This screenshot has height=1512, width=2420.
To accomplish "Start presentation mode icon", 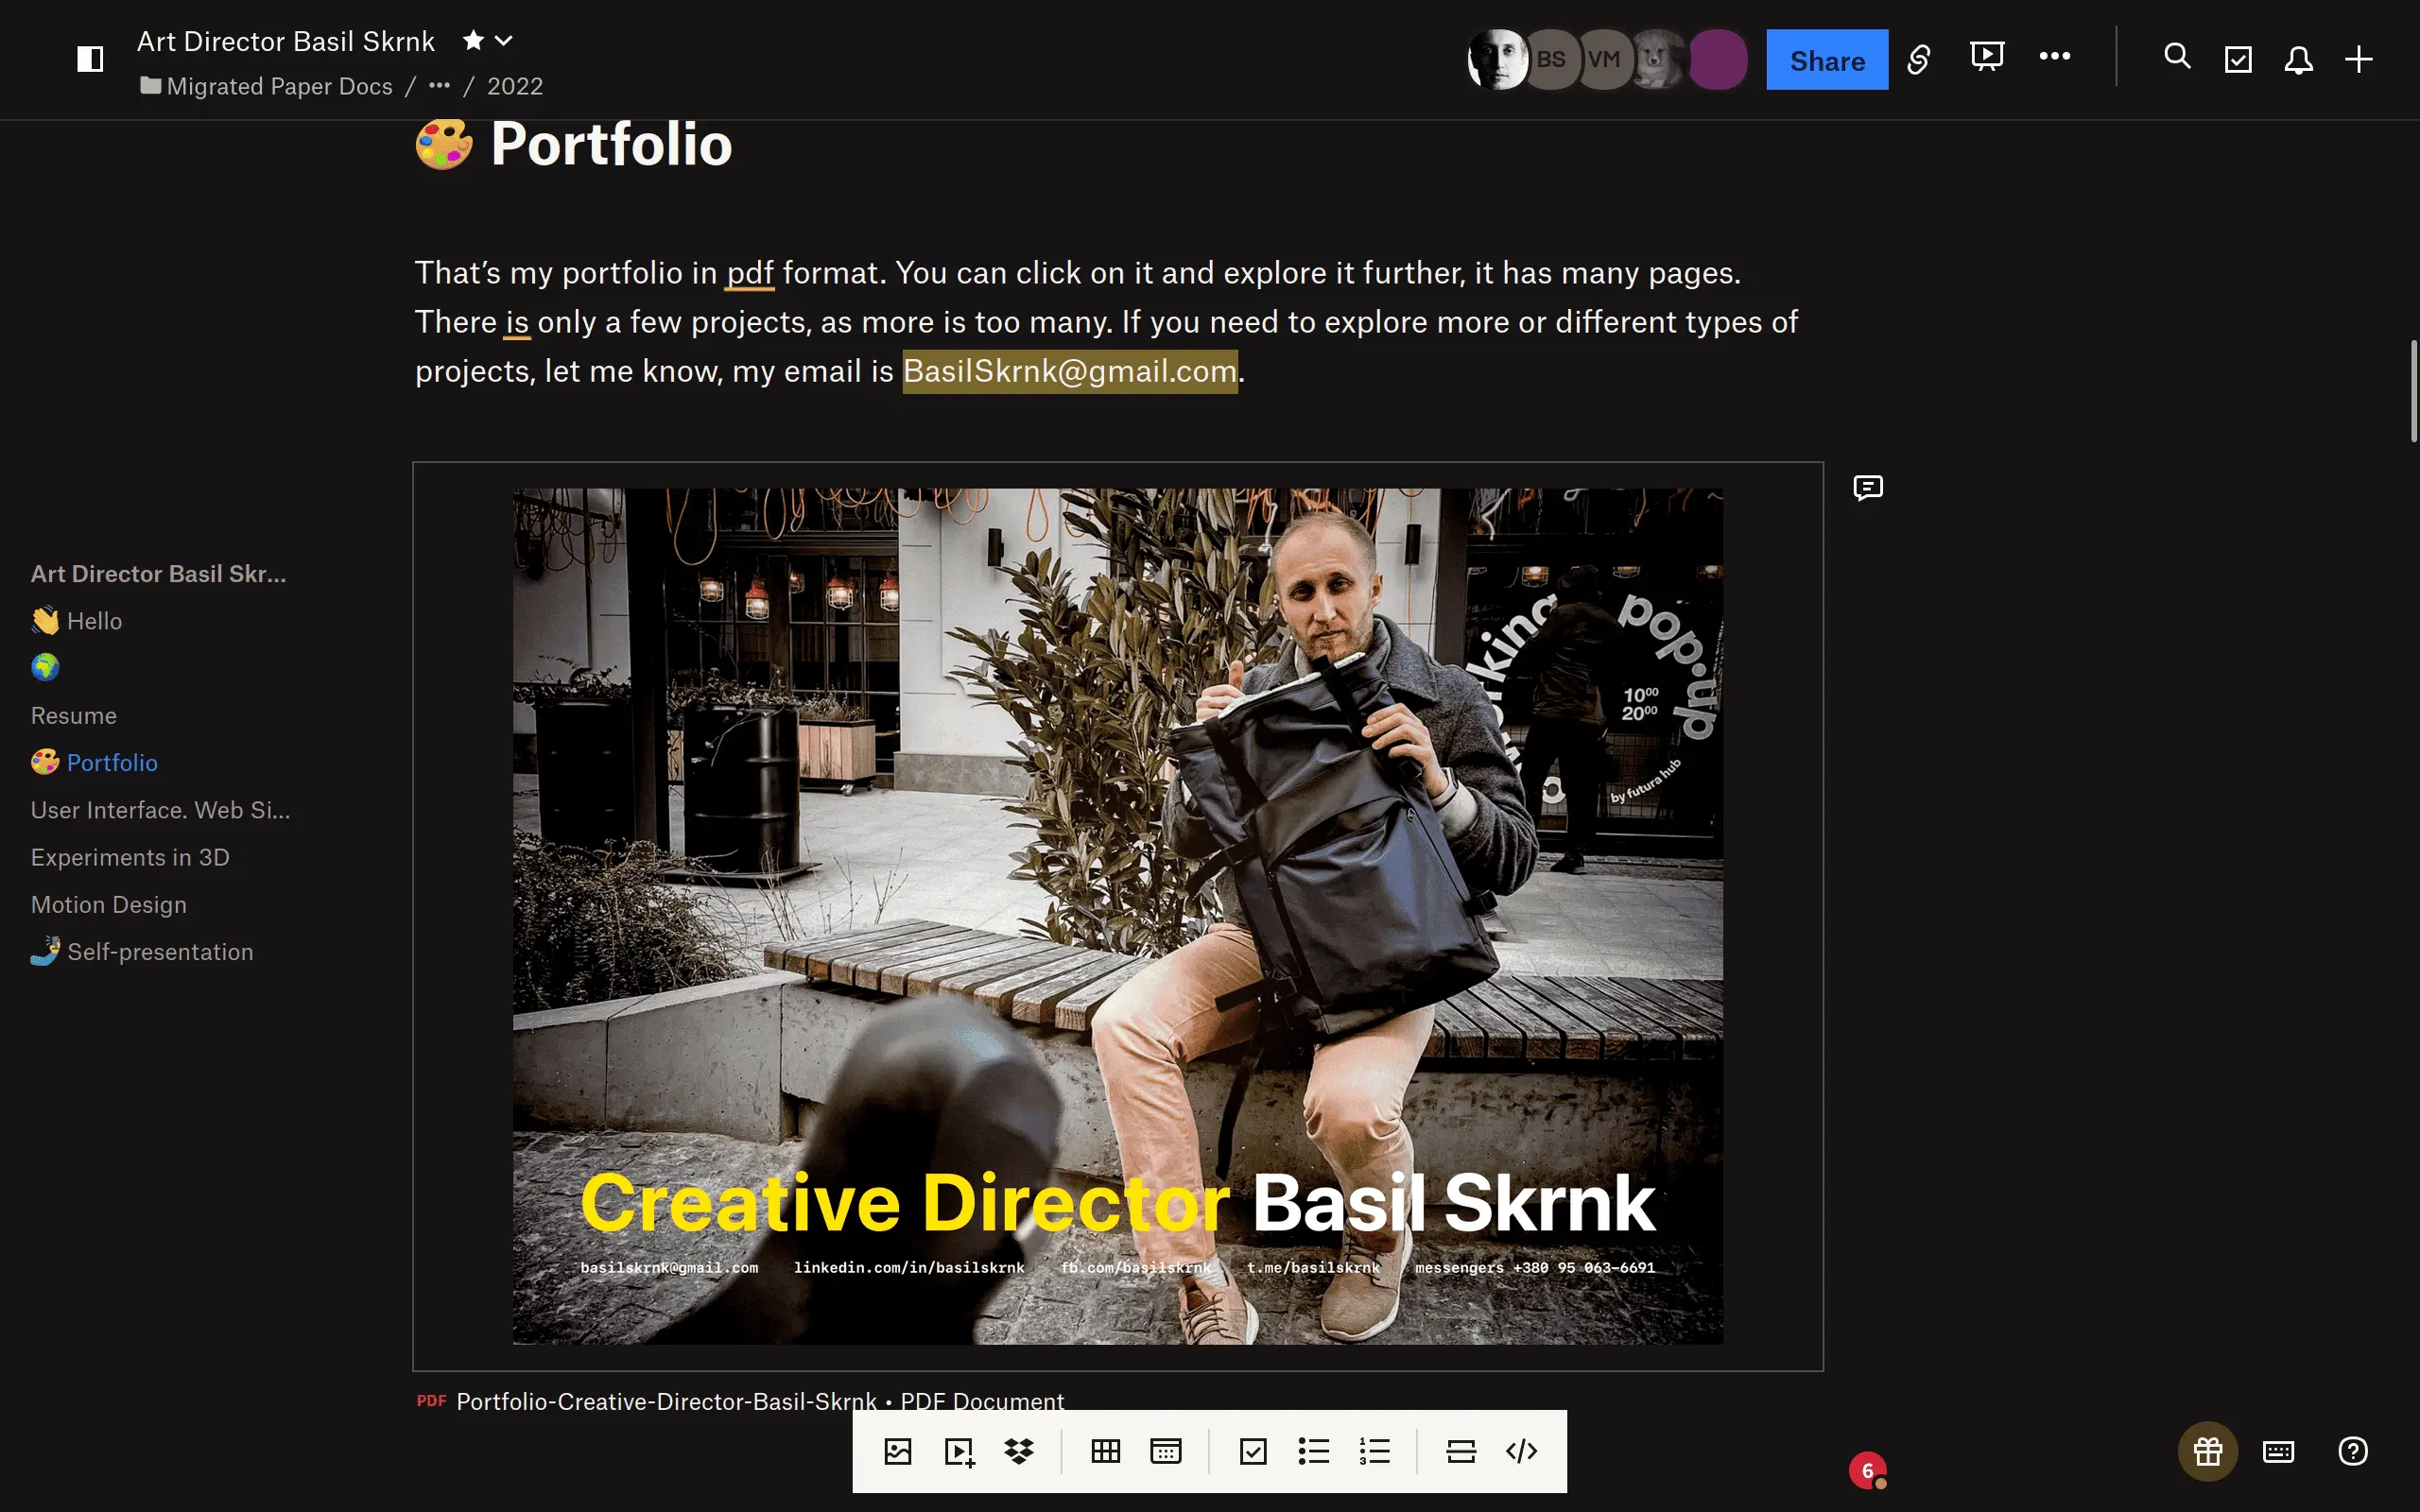I will [x=1986, y=57].
